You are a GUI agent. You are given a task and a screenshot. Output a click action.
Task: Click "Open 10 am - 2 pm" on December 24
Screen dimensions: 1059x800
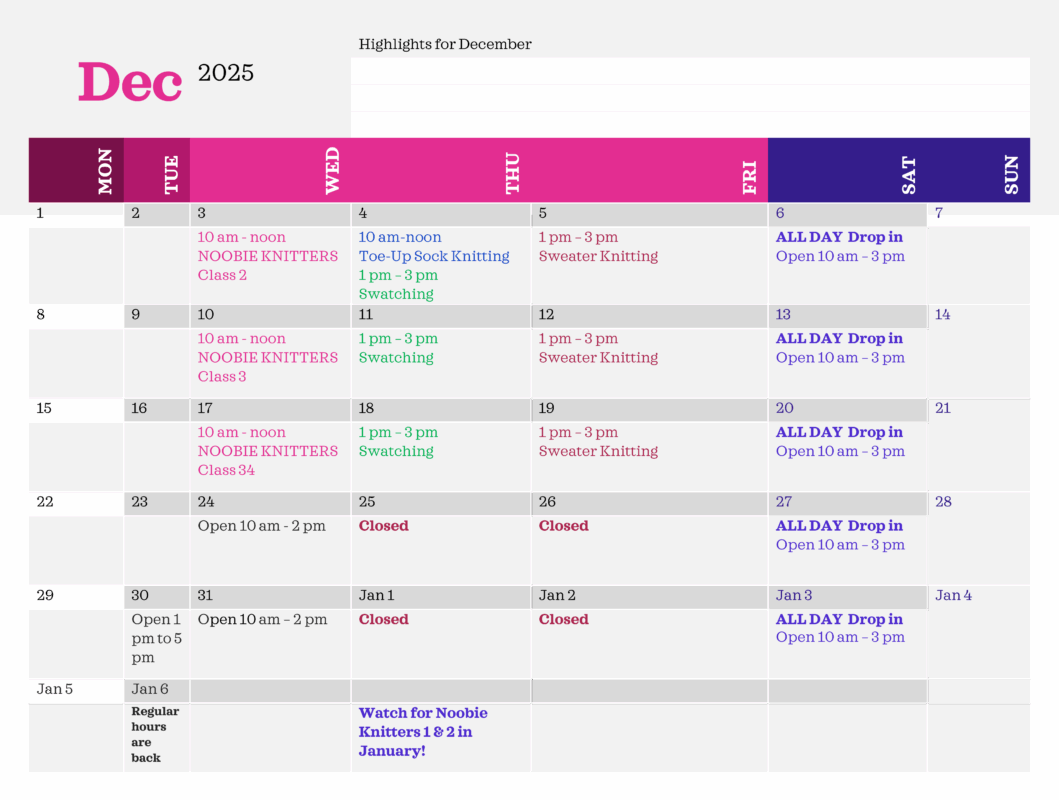(261, 526)
